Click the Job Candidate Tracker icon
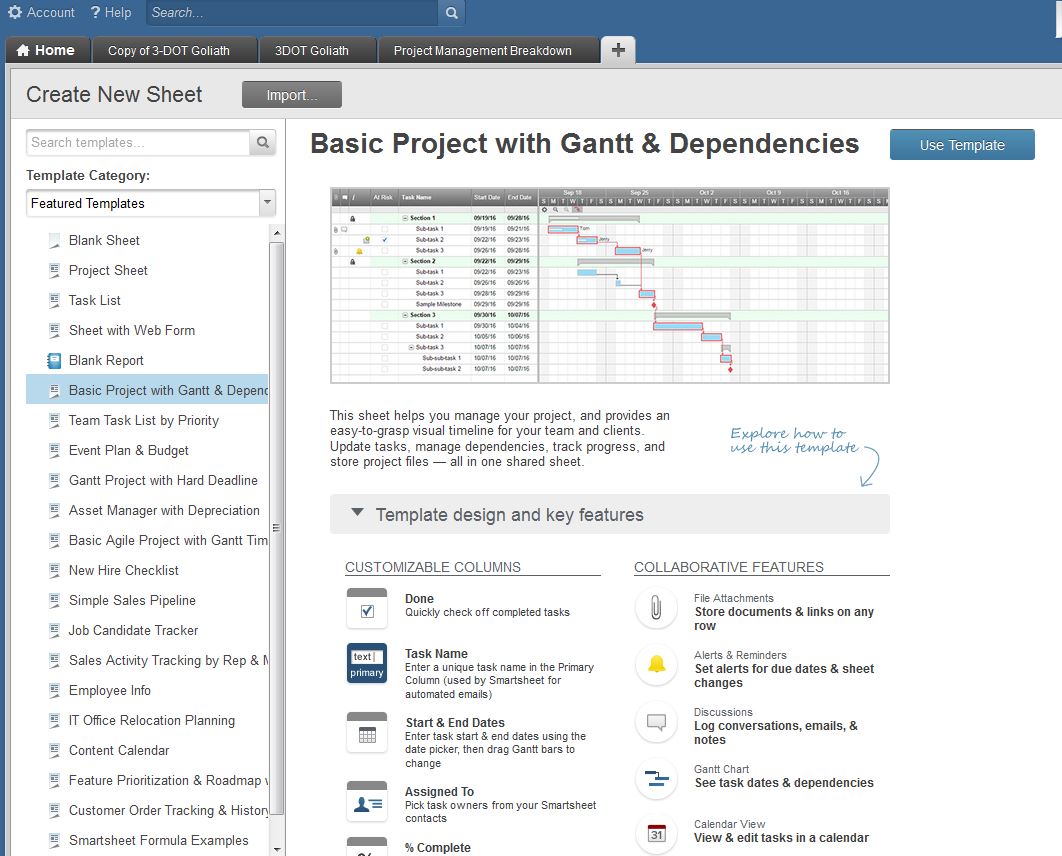1062x856 pixels. click(x=54, y=630)
